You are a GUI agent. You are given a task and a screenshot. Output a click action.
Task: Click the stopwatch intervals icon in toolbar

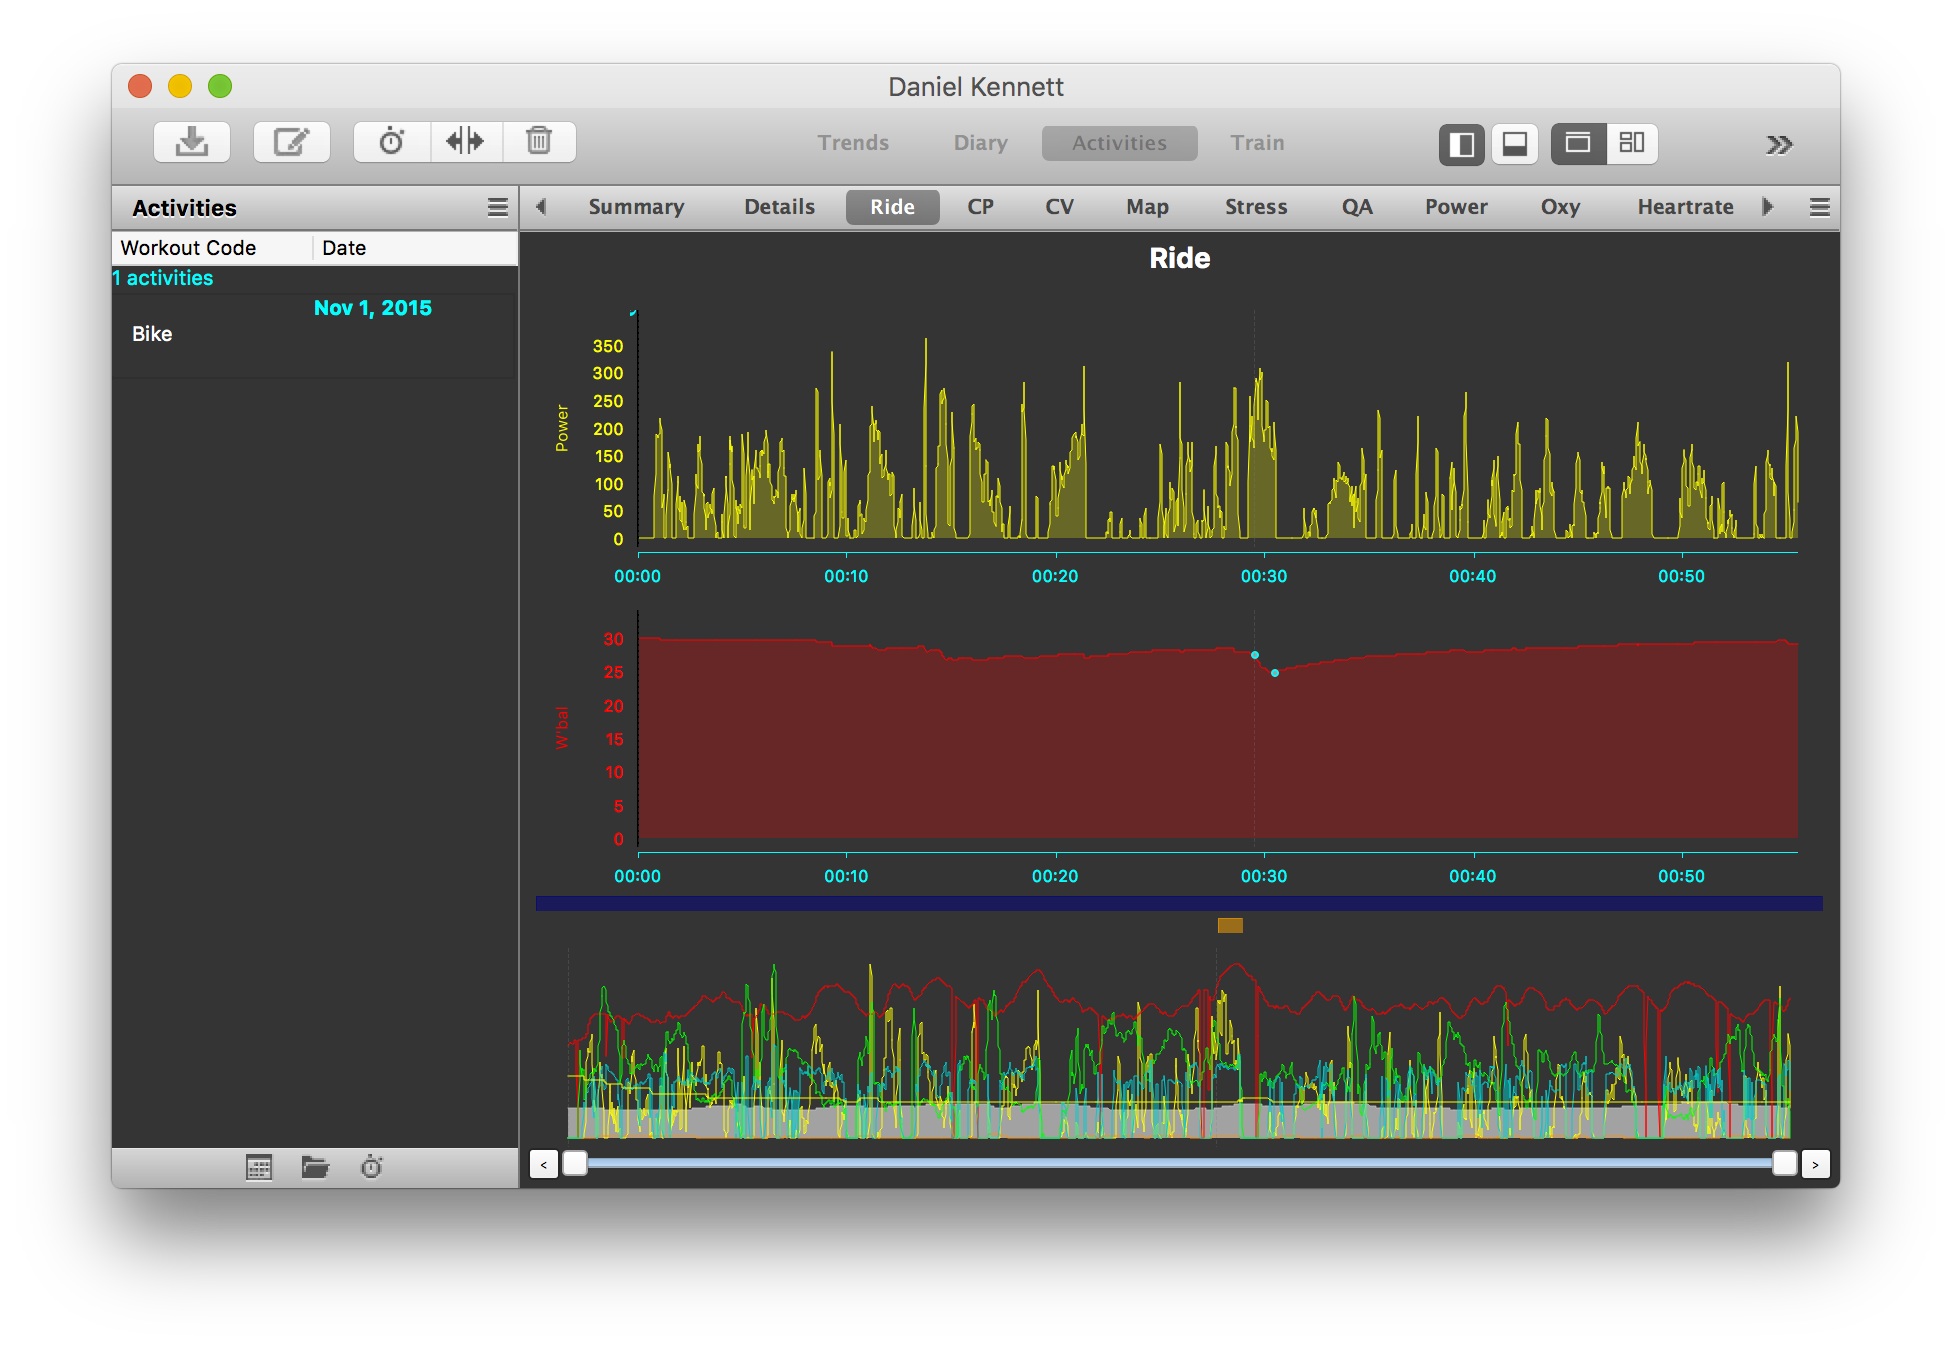[392, 142]
